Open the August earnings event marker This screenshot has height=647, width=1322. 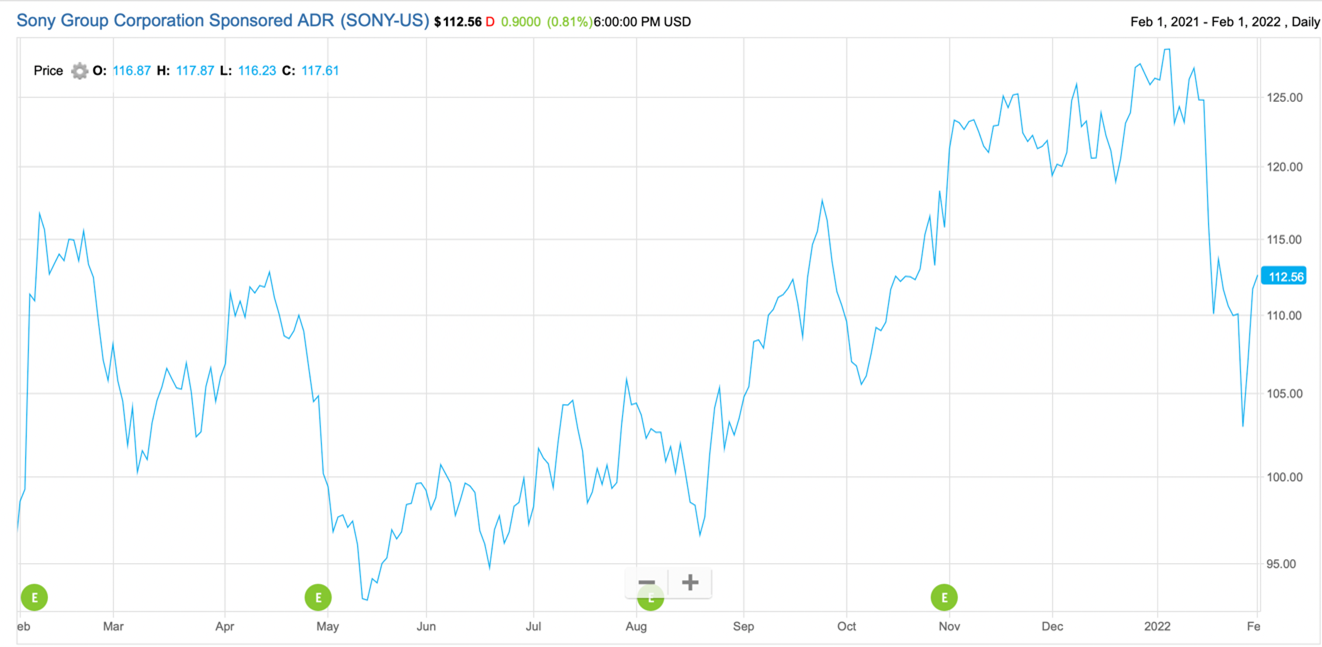pyautogui.click(x=650, y=600)
